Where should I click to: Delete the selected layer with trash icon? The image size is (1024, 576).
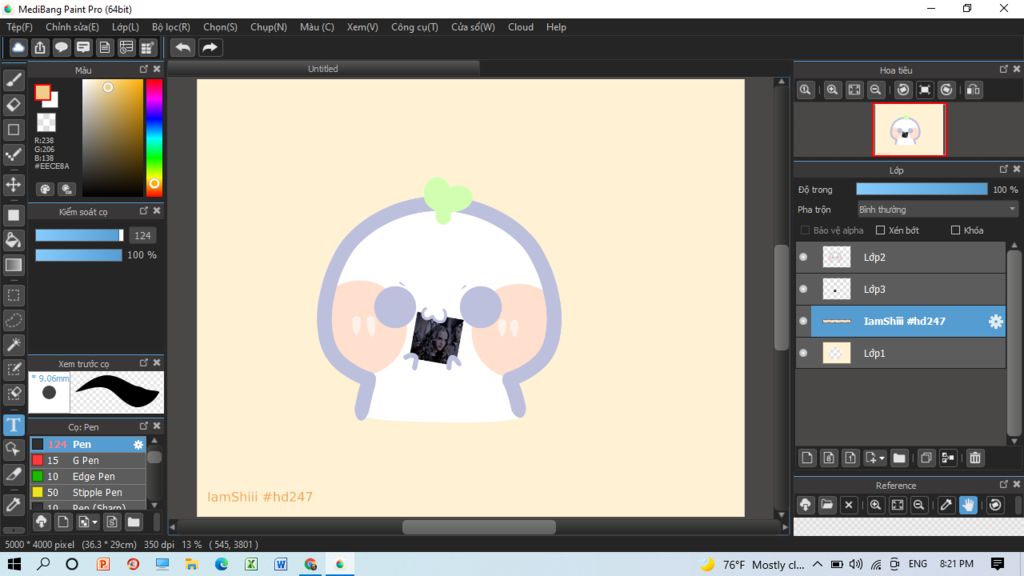(x=975, y=458)
